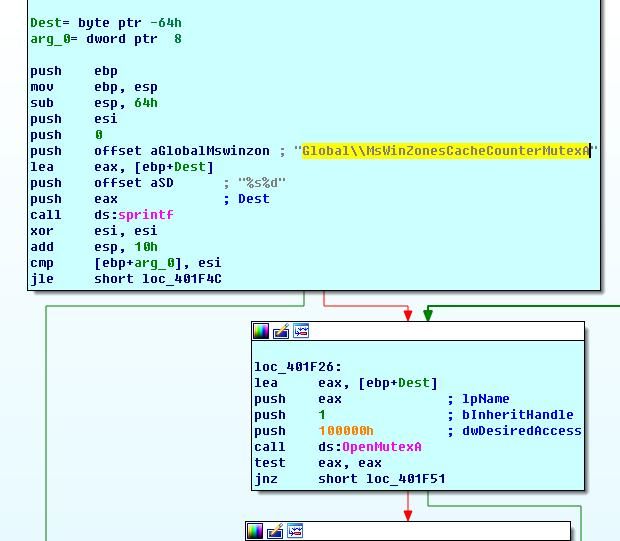Image resolution: width=620 pixels, height=541 pixels.
Task: Click the sprintf call reference
Action: click(x=146, y=215)
